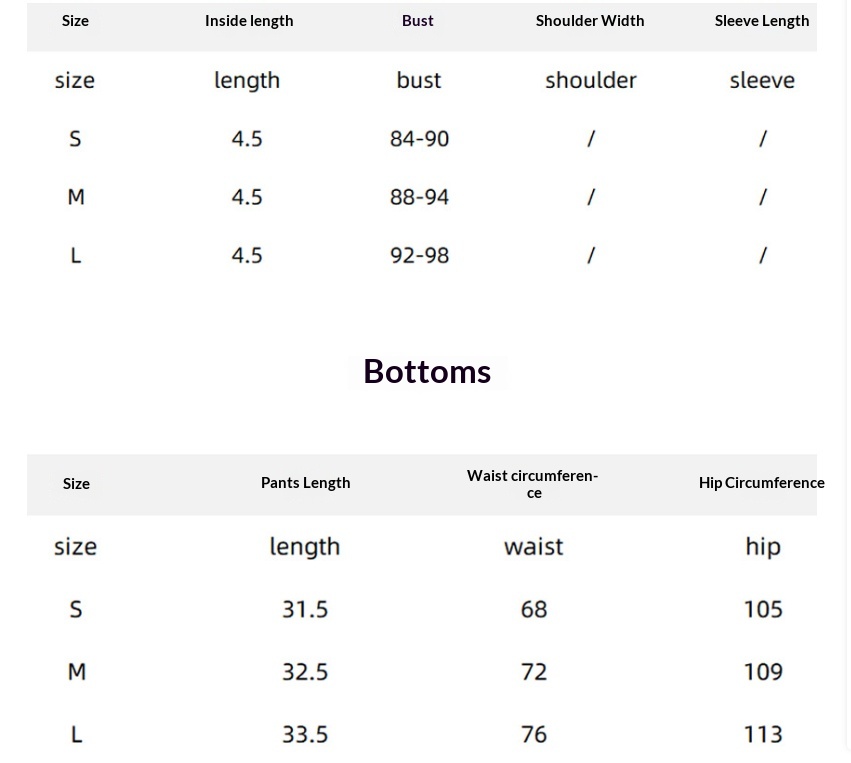Select the Pants Length column header

(x=305, y=483)
